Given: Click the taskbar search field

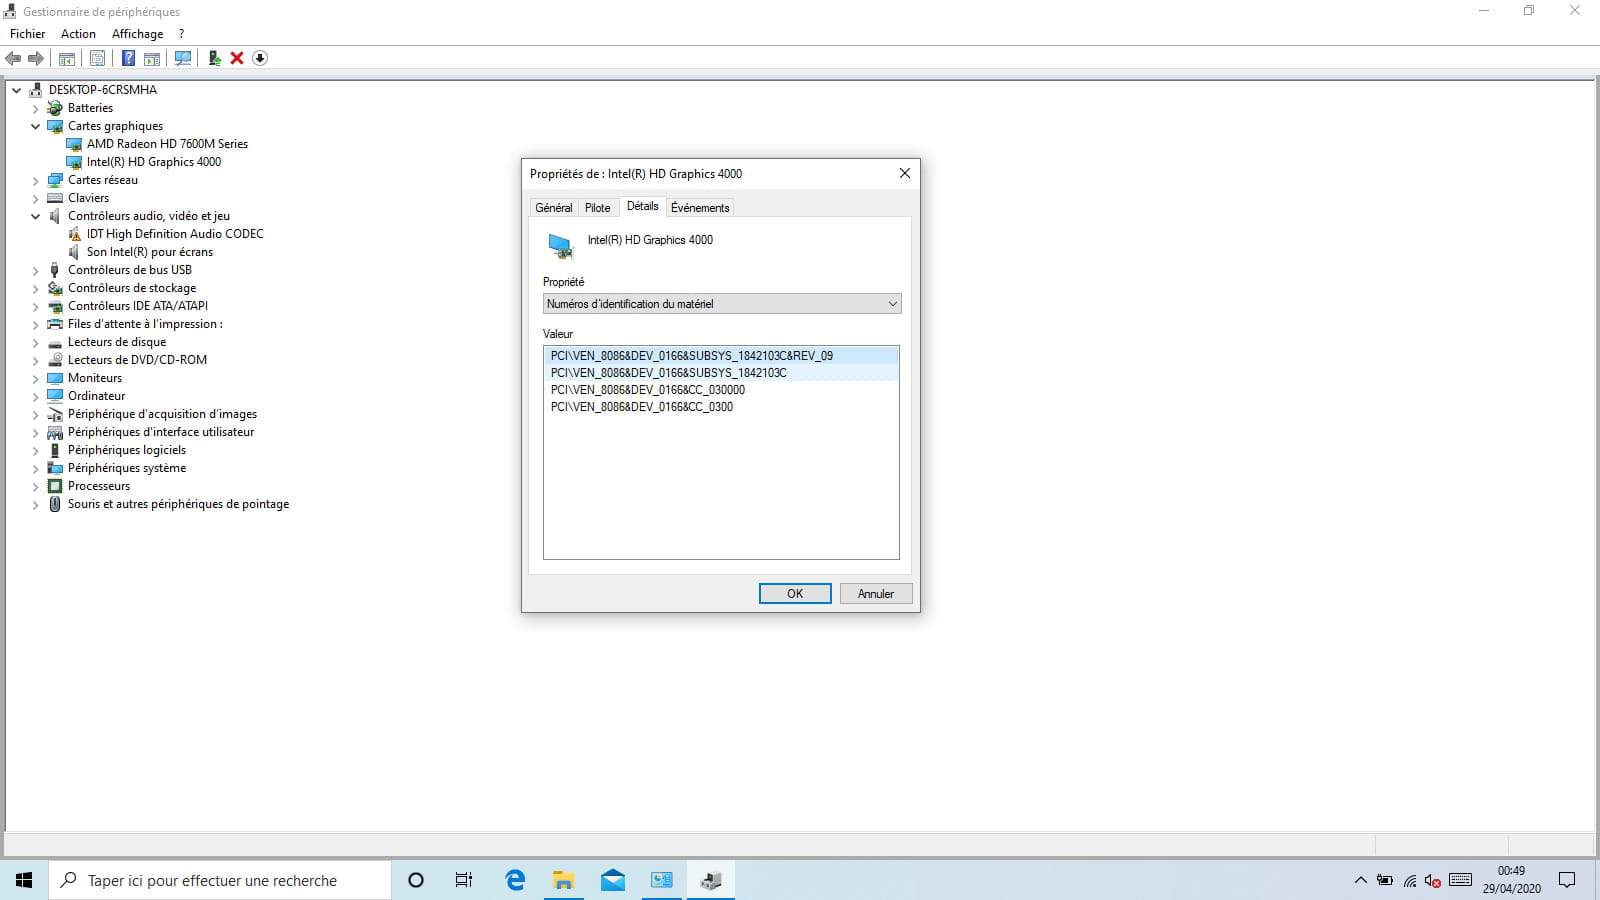Looking at the screenshot, I should pyautogui.click(x=220, y=880).
